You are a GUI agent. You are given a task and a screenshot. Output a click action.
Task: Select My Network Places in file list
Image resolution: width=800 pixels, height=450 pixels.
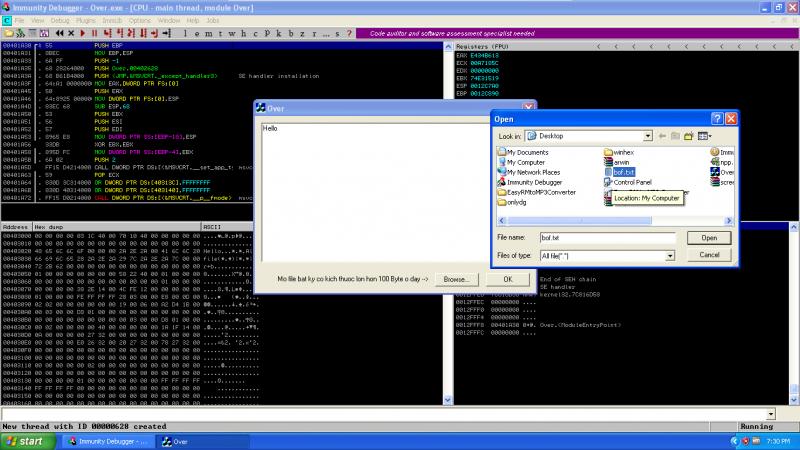click(529, 172)
